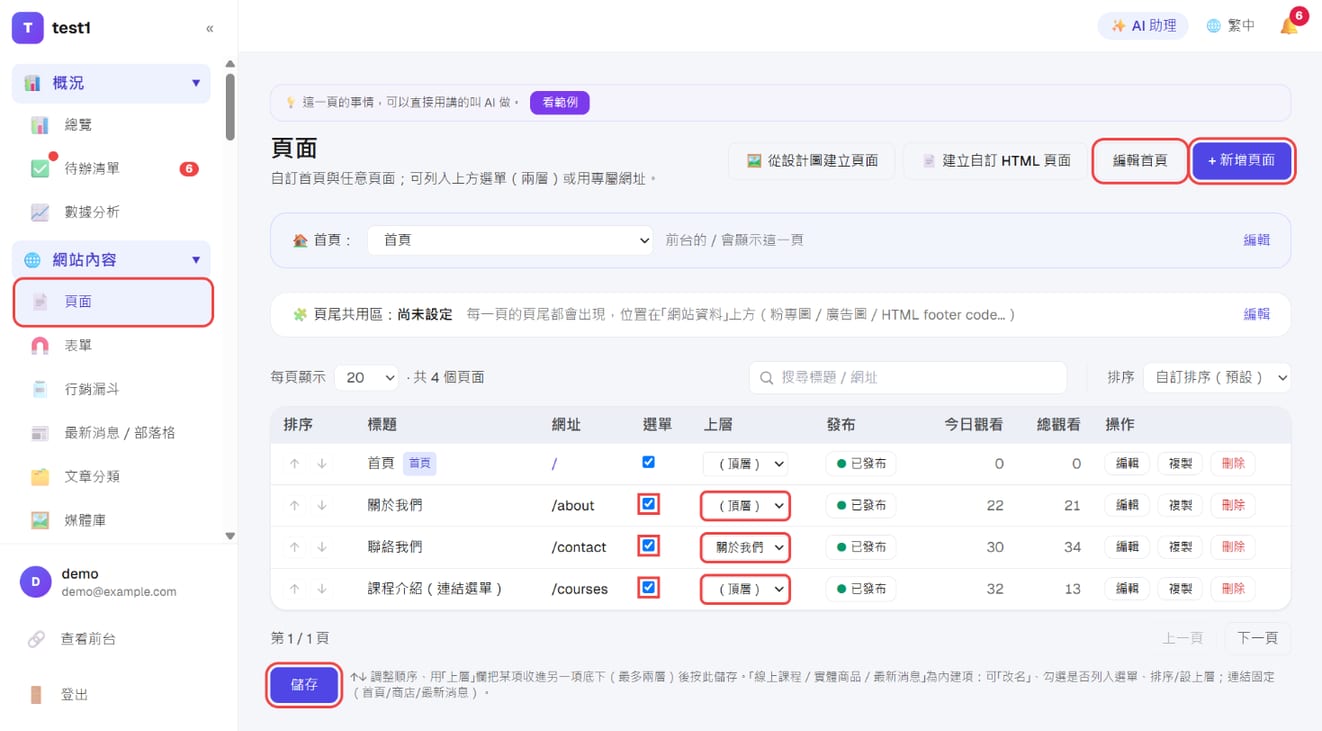Collapse the sidebar with the double-chevron icon

[209, 28]
